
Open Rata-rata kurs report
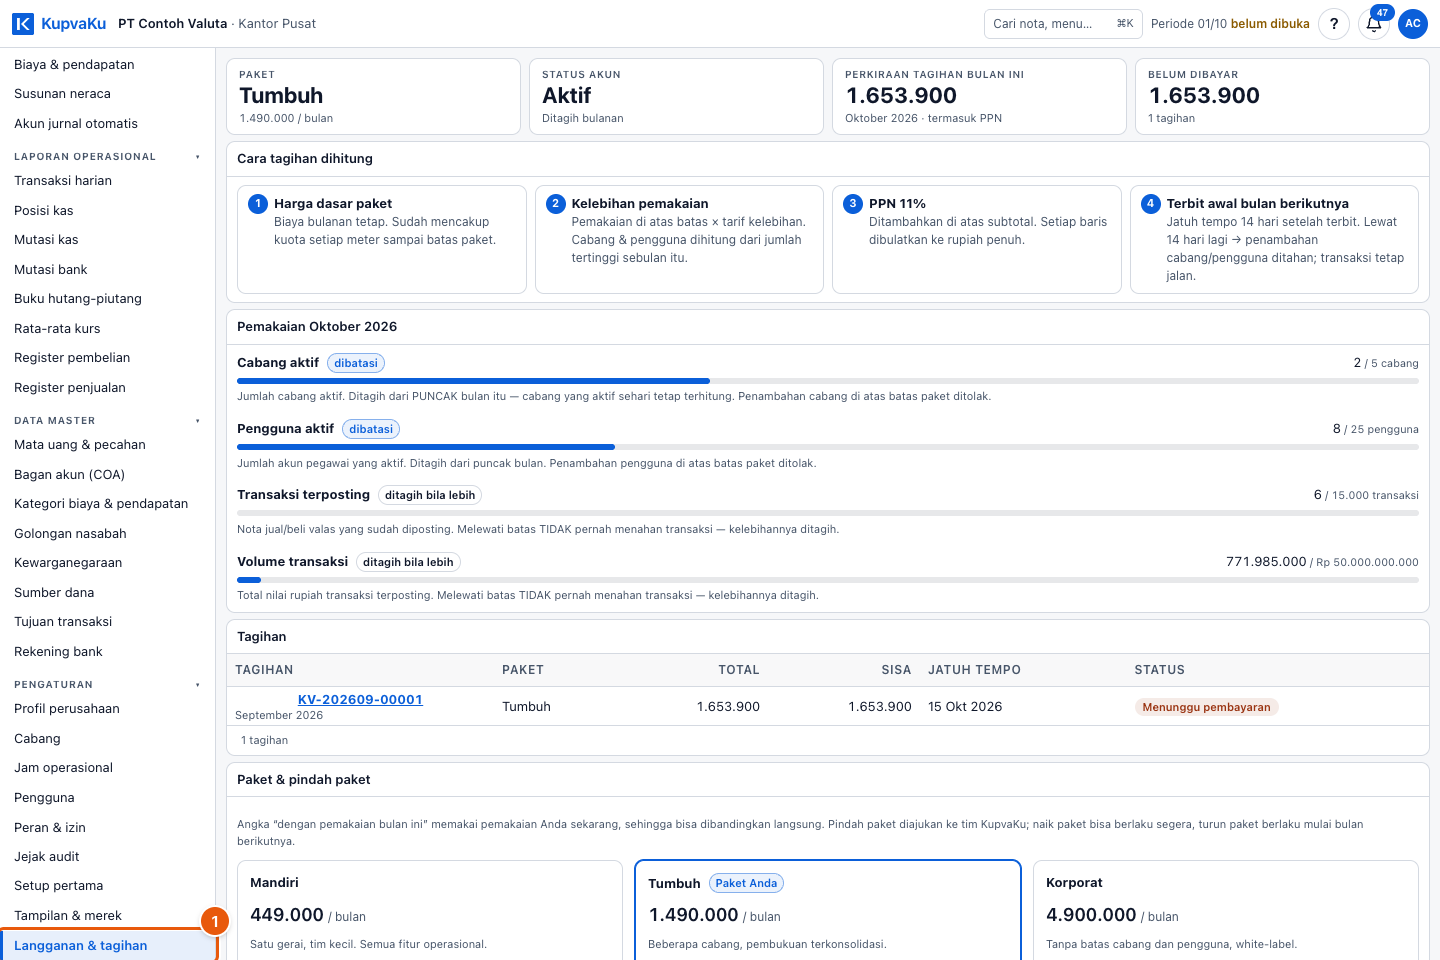click(107, 329)
